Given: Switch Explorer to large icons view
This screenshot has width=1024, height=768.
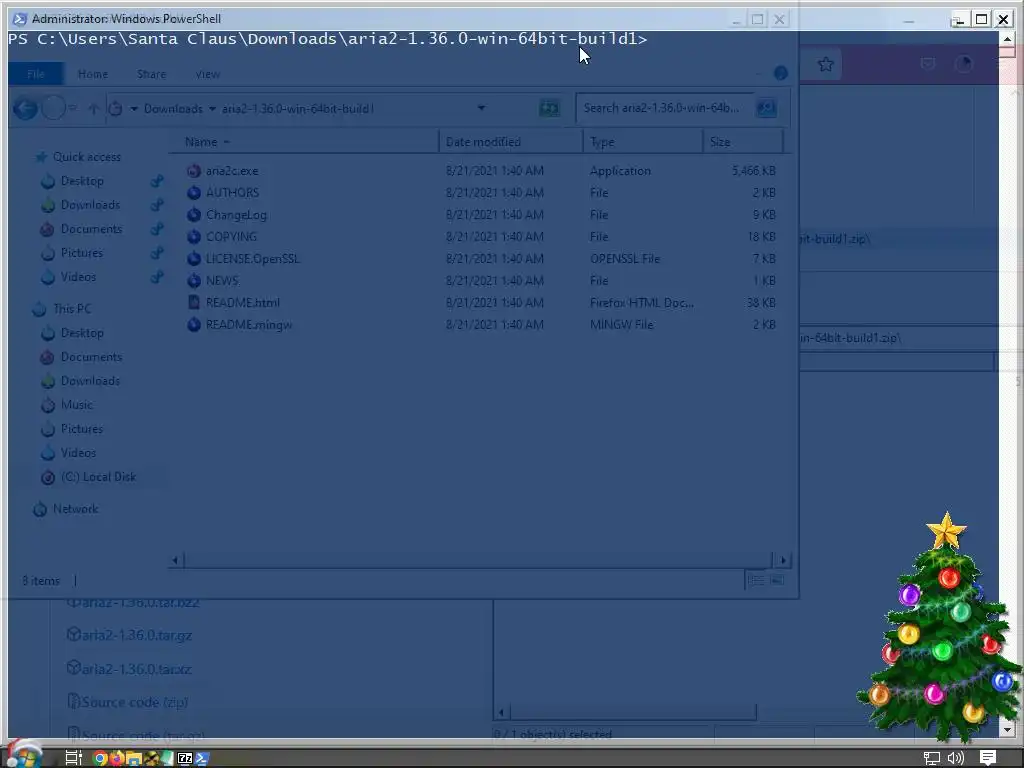Looking at the screenshot, I should click(776, 580).
